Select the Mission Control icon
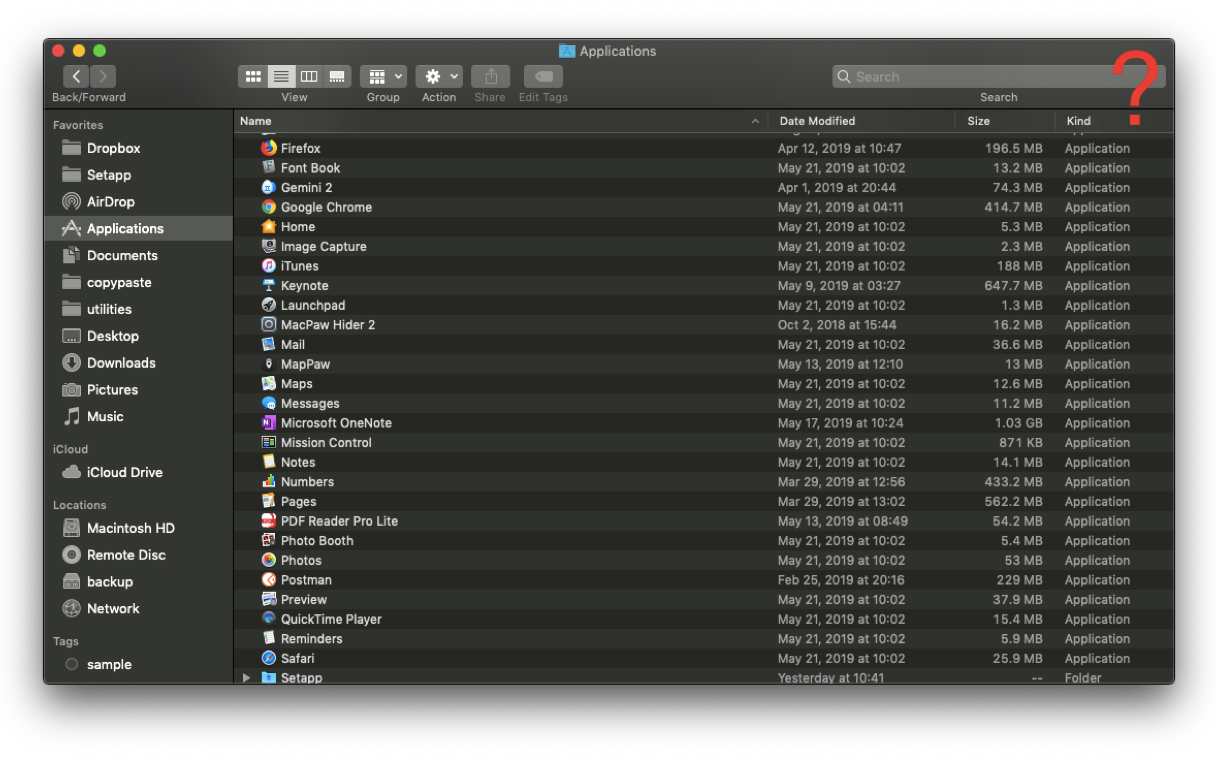The width and height of the screenshot is (1216, 760). [x=269, y=442]
